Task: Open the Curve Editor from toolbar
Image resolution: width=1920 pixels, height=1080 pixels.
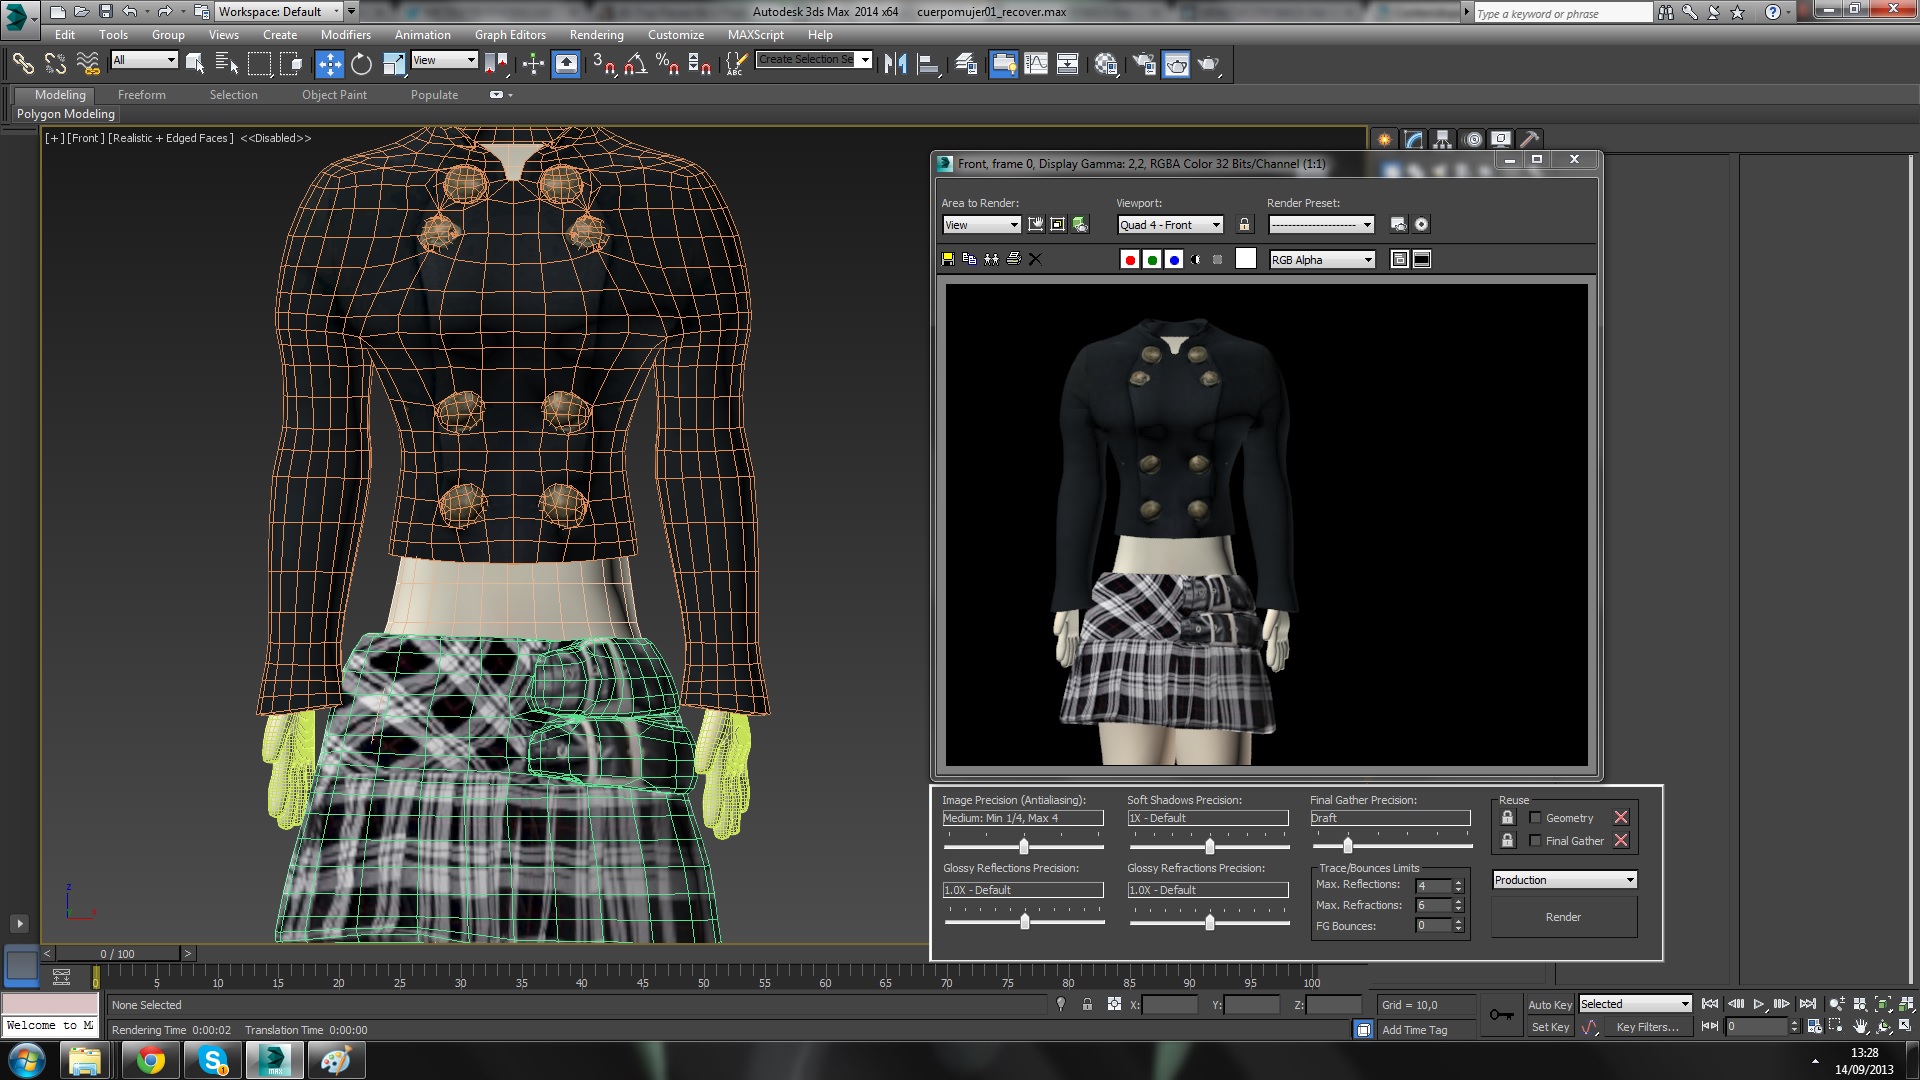Action: pos(1036,64)
